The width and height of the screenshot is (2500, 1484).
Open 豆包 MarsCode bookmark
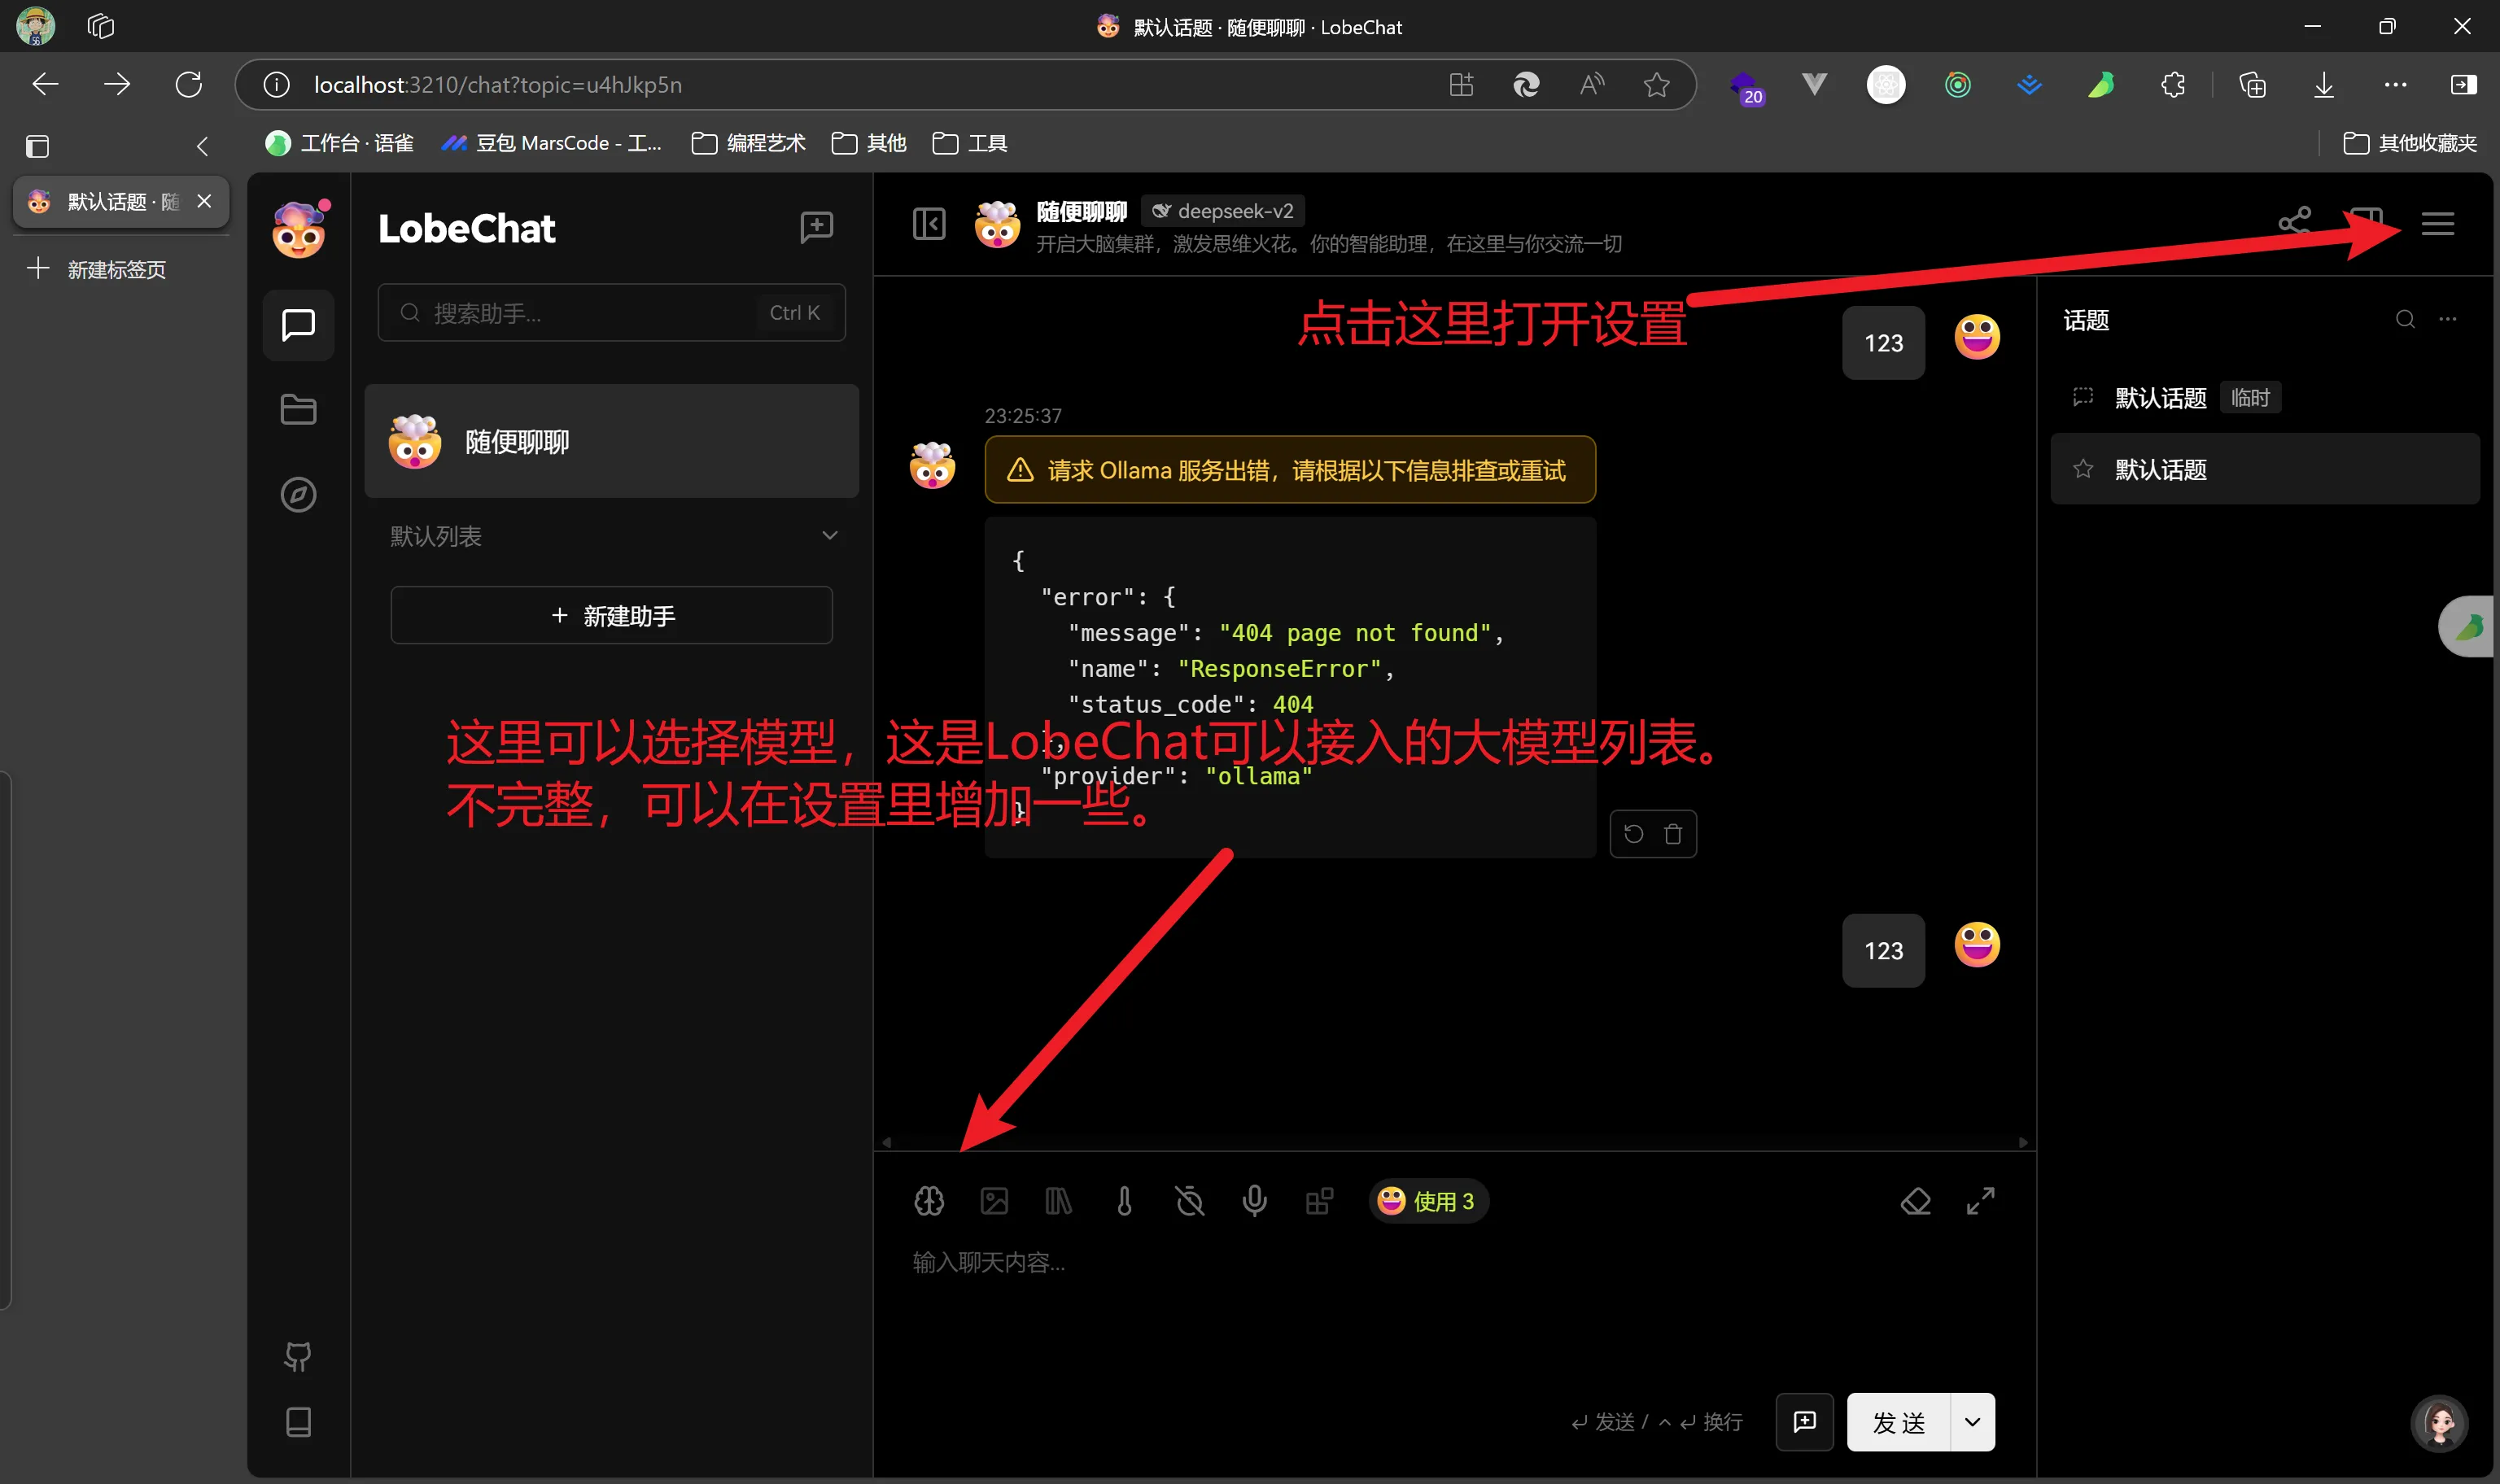pos(551,143)
